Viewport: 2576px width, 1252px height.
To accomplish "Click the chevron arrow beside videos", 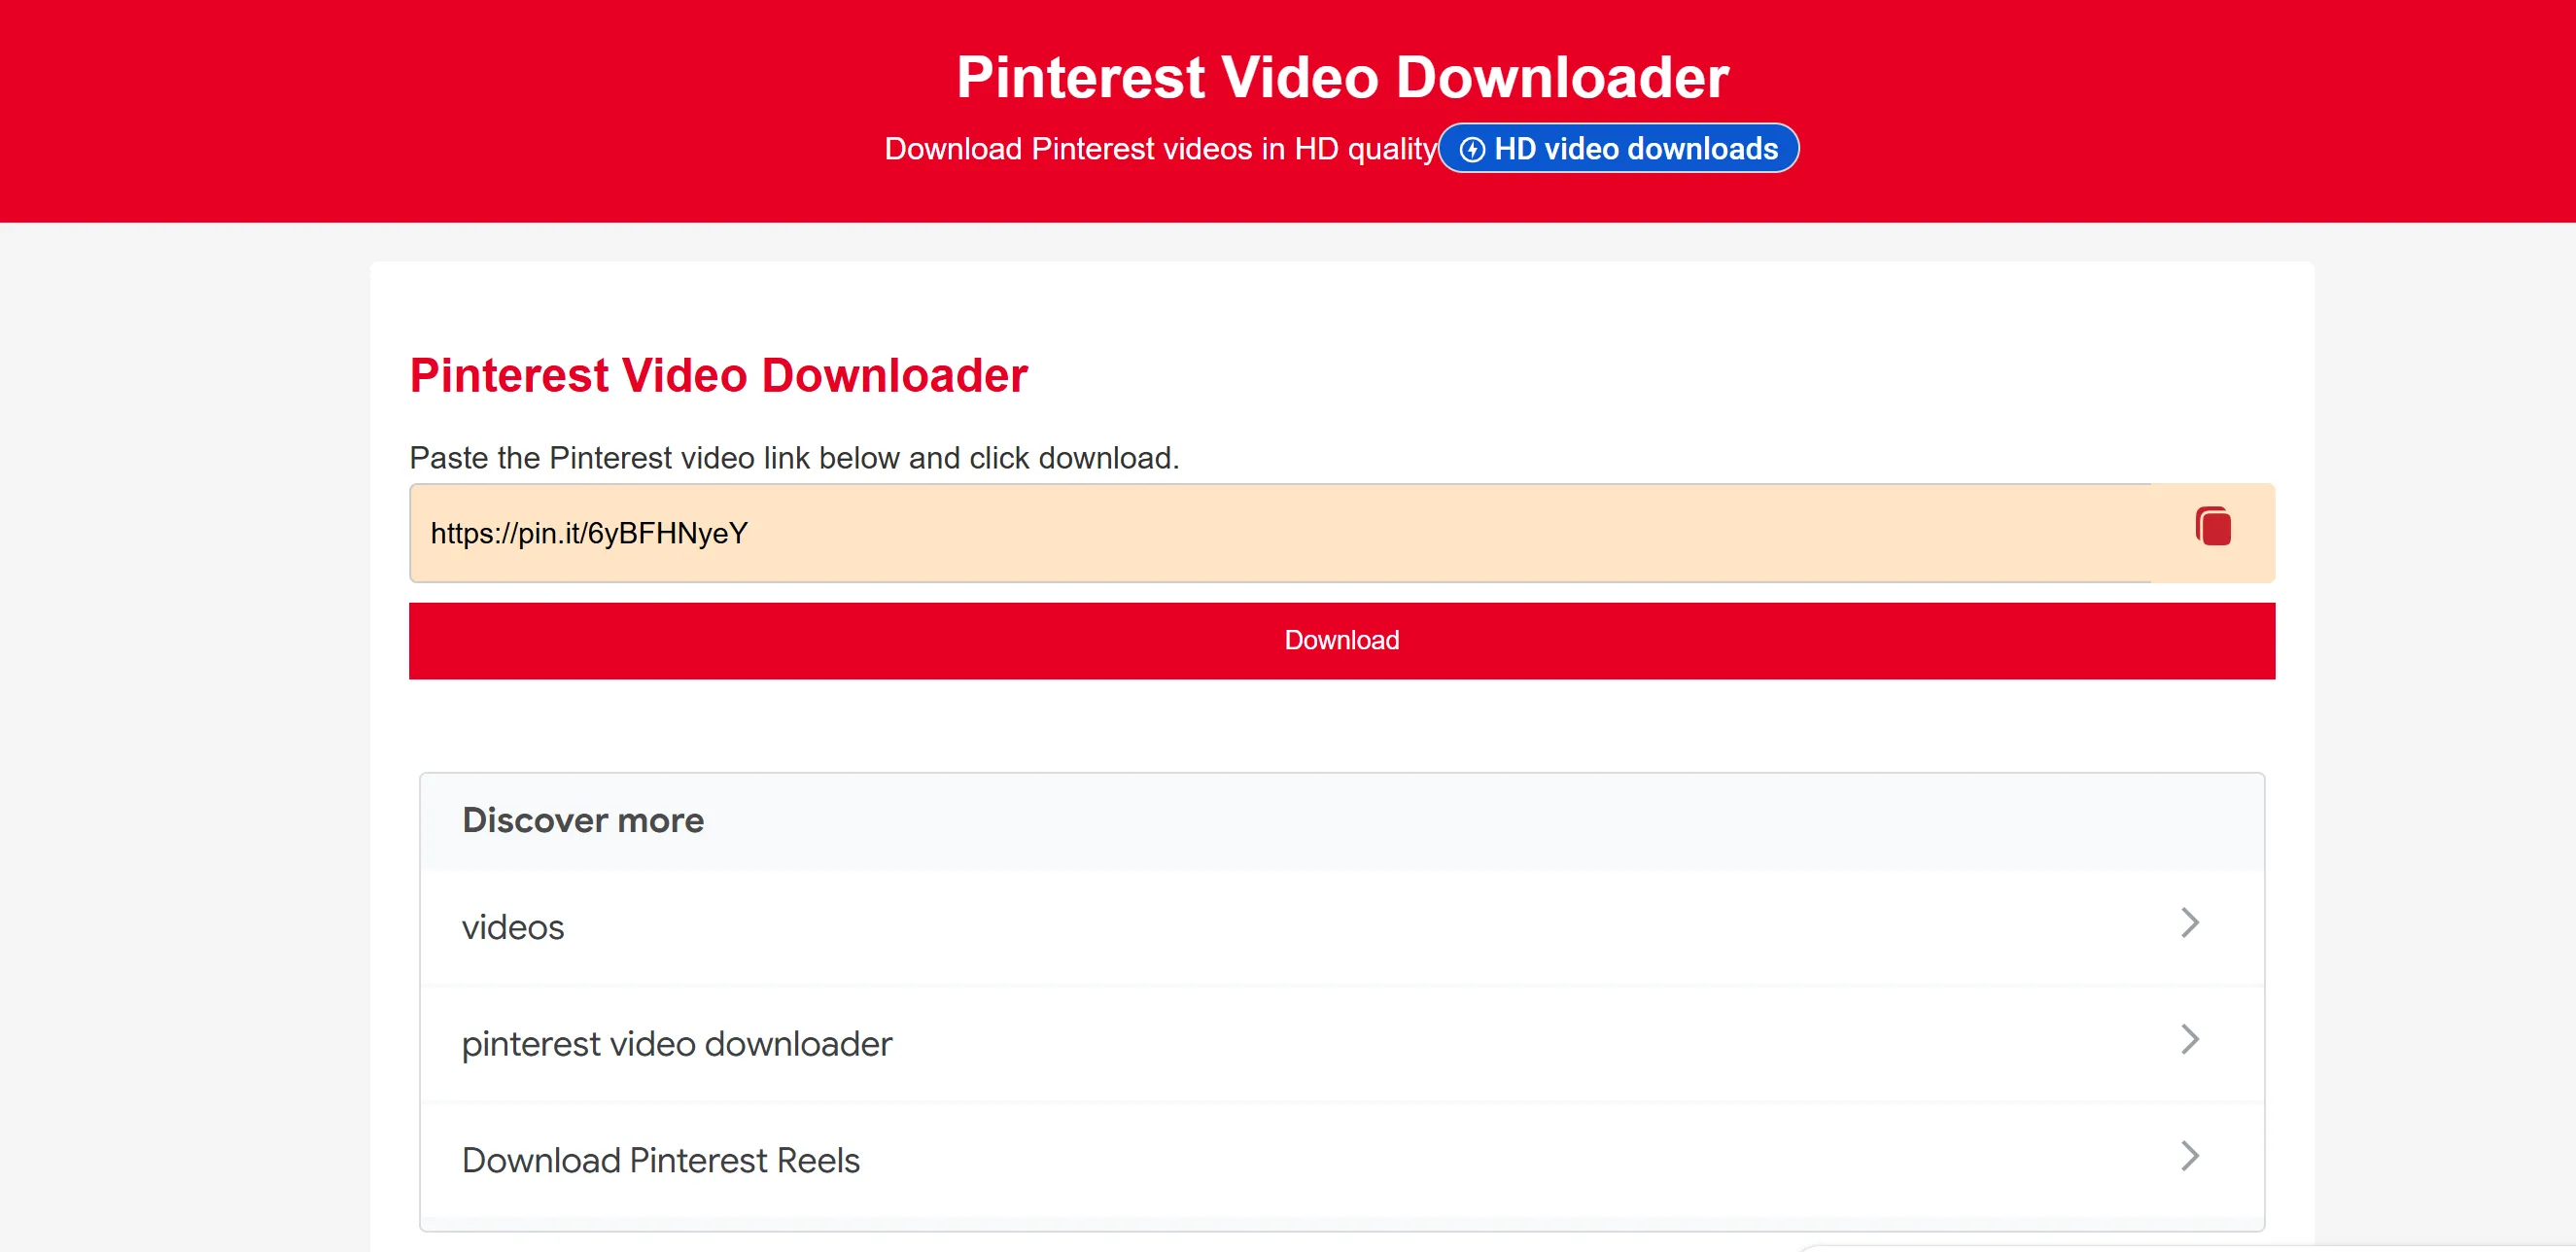I will coord(2189,923).
